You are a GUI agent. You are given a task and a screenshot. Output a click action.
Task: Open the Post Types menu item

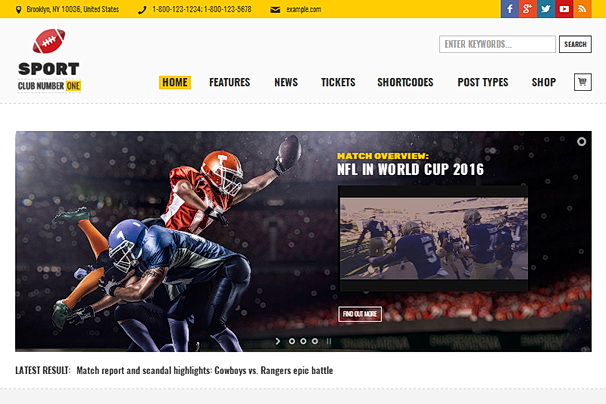pos(483,82)
